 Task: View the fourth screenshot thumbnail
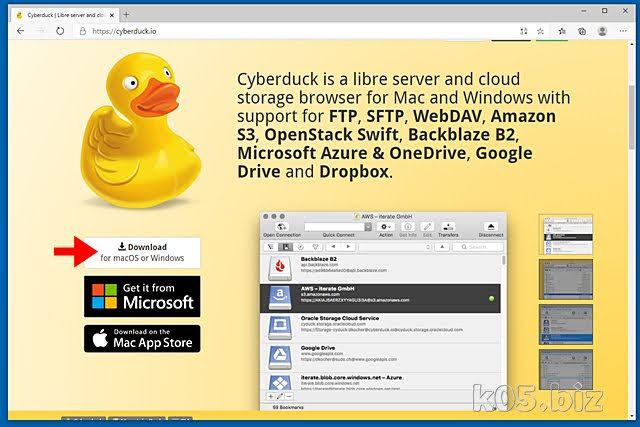[x=566, y=369]
